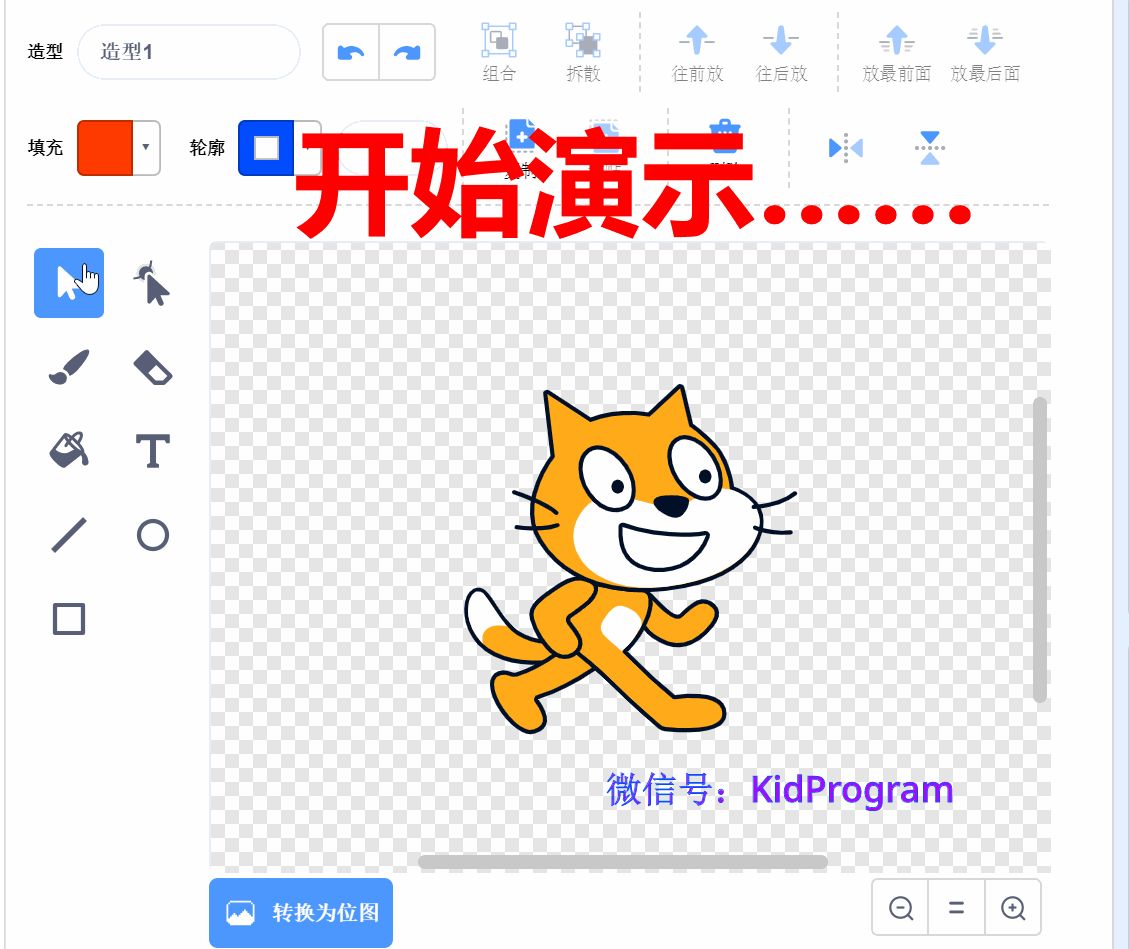
Task: Select the Fill bucket tool
Action: pos(69,451)
